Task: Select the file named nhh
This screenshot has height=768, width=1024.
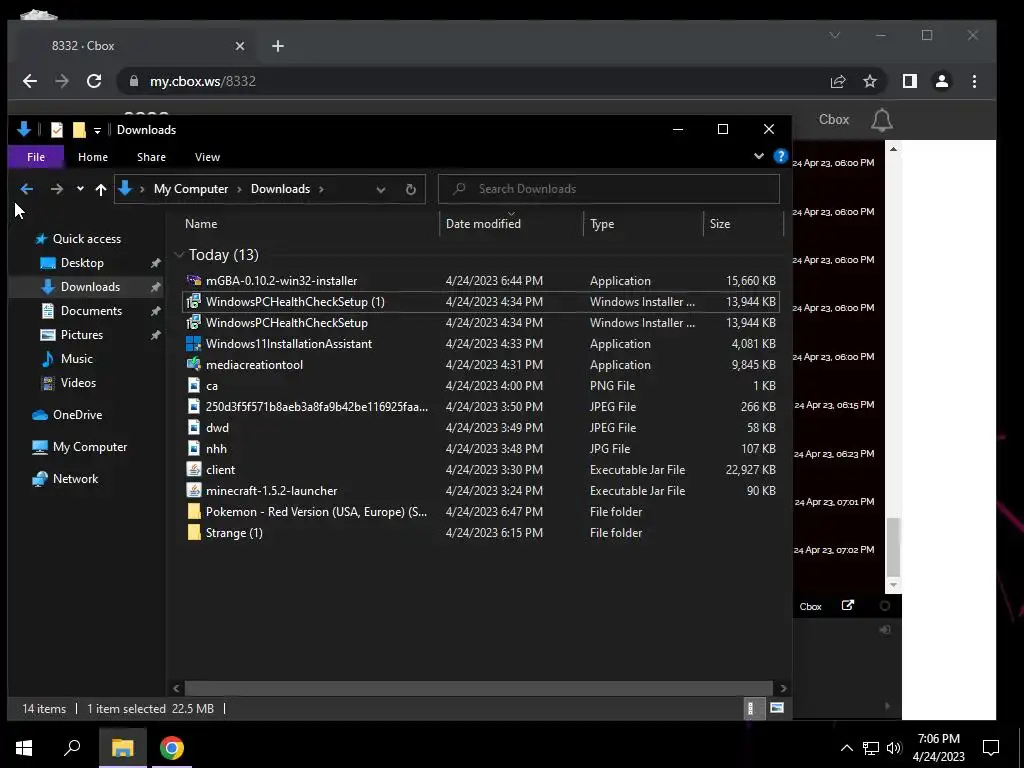Action: click(216, 449)
